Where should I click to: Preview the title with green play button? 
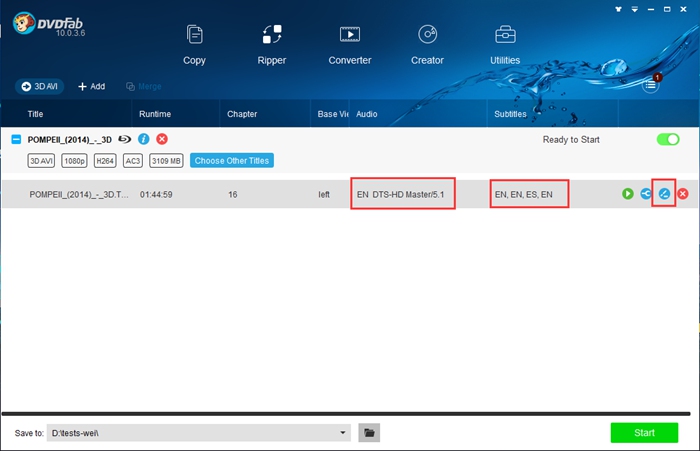[628, 193]
